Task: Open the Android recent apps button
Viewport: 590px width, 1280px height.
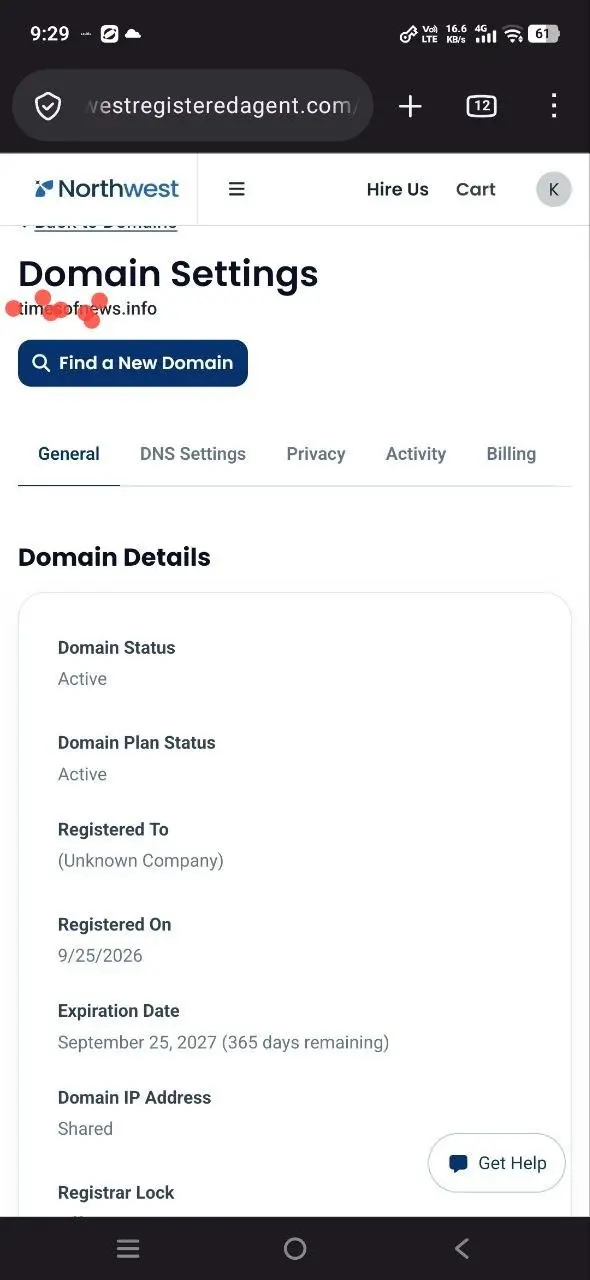Action: click(x=128, y=1248)
